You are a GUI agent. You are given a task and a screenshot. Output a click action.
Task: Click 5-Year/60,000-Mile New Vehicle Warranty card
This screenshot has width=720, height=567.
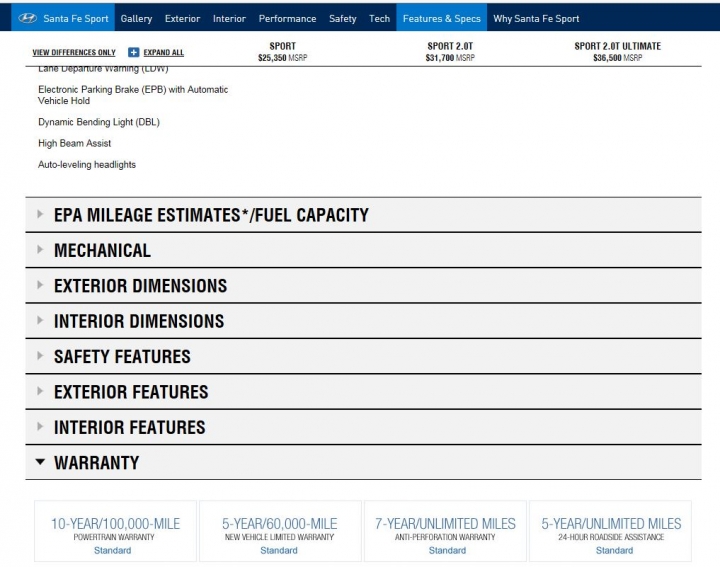point(280,531)
